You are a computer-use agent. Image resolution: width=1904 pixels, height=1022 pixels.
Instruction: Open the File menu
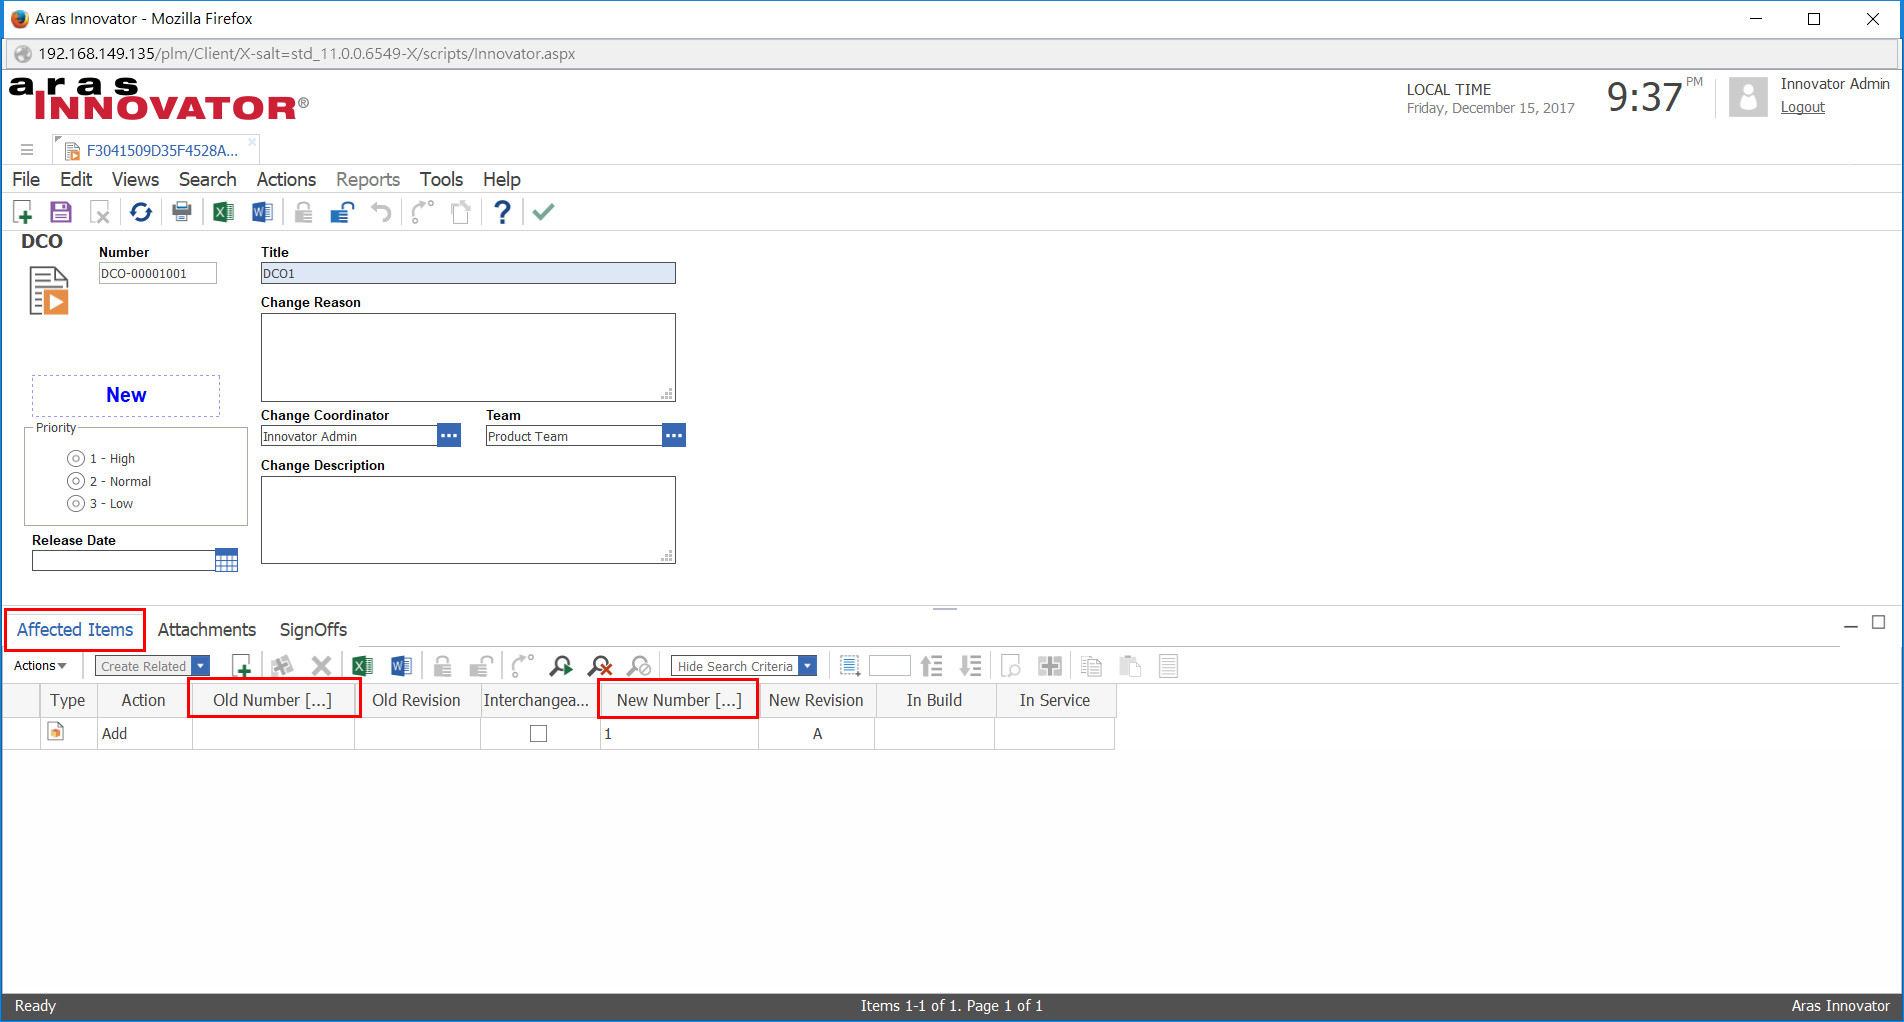(26, 180)
